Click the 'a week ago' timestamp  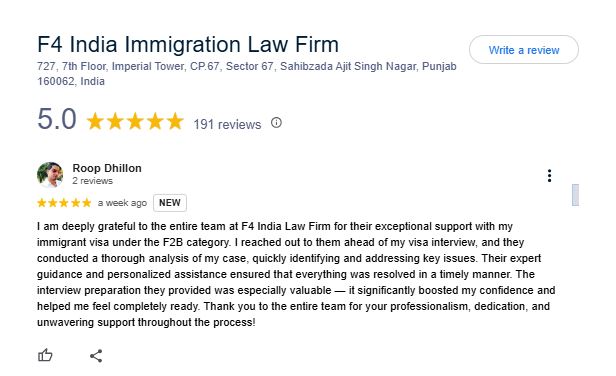click(x=122, y=203)
